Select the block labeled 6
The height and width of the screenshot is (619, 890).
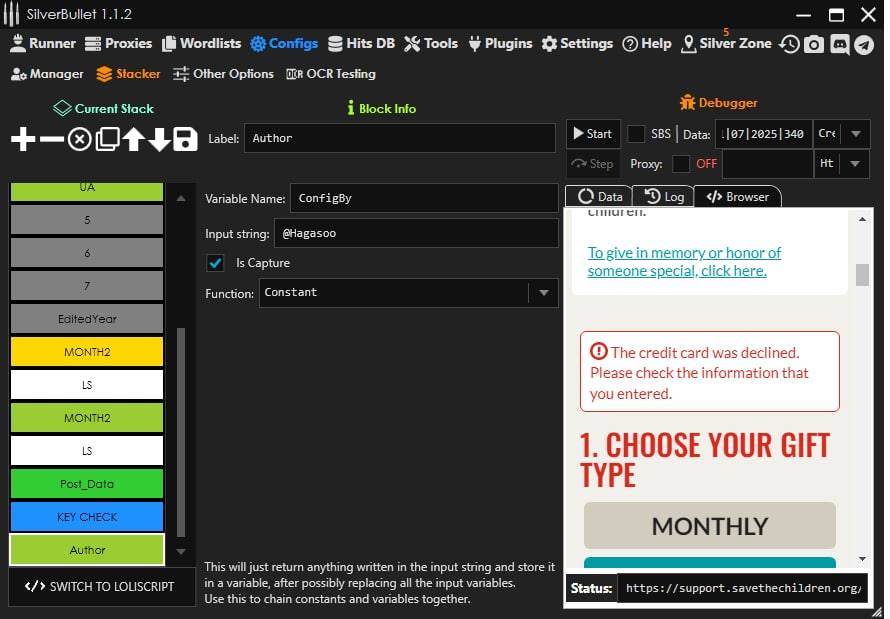pos(87,252)
